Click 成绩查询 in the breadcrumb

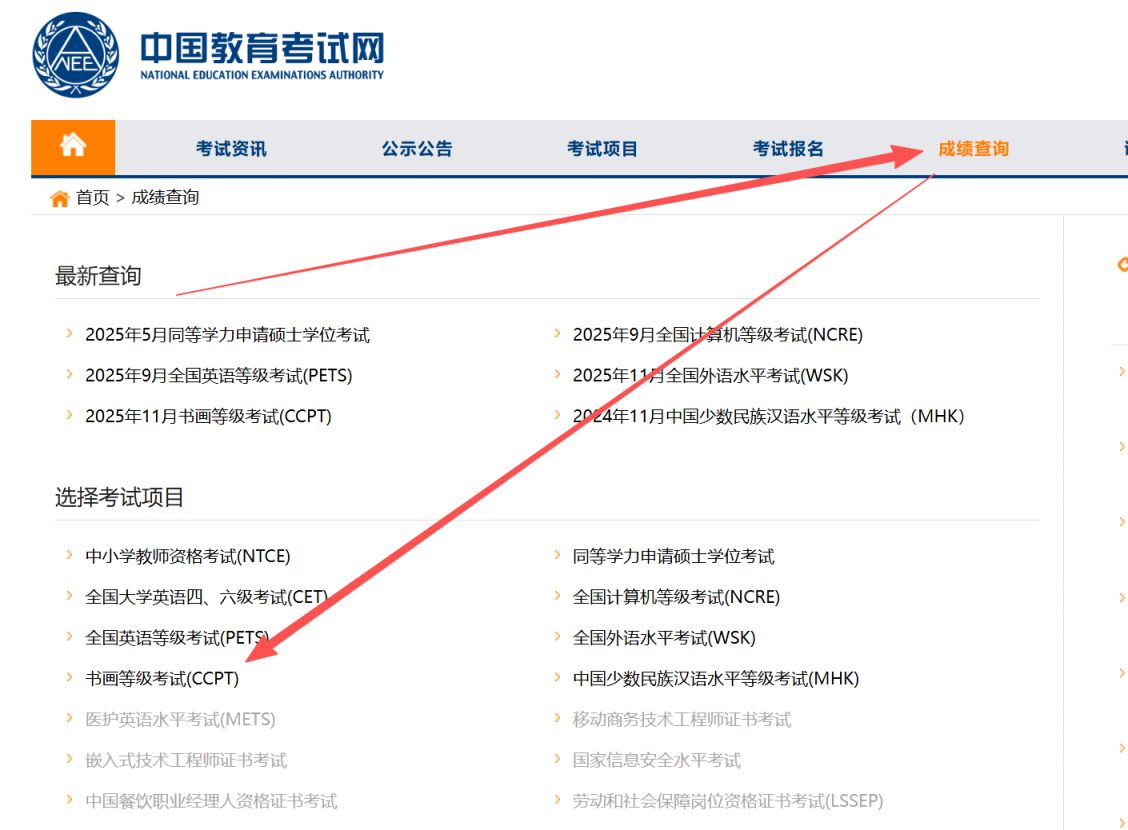165,197
